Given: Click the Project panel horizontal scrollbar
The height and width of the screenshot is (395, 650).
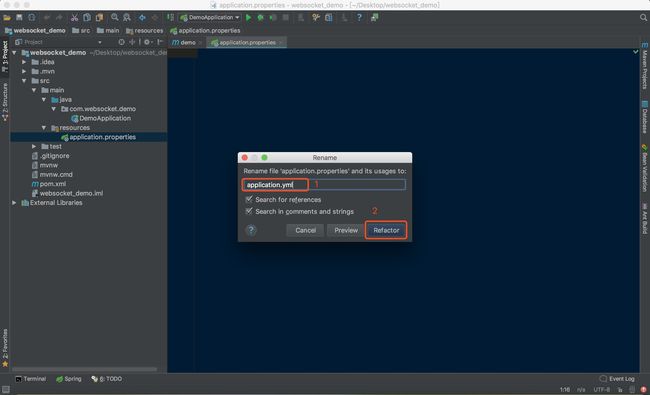Looking at the screenshot, I should pyautogui.click(x=85, y=369).
